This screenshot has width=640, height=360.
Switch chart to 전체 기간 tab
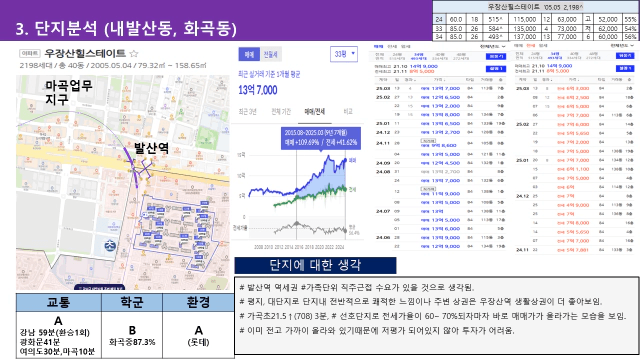coord(281,111)
